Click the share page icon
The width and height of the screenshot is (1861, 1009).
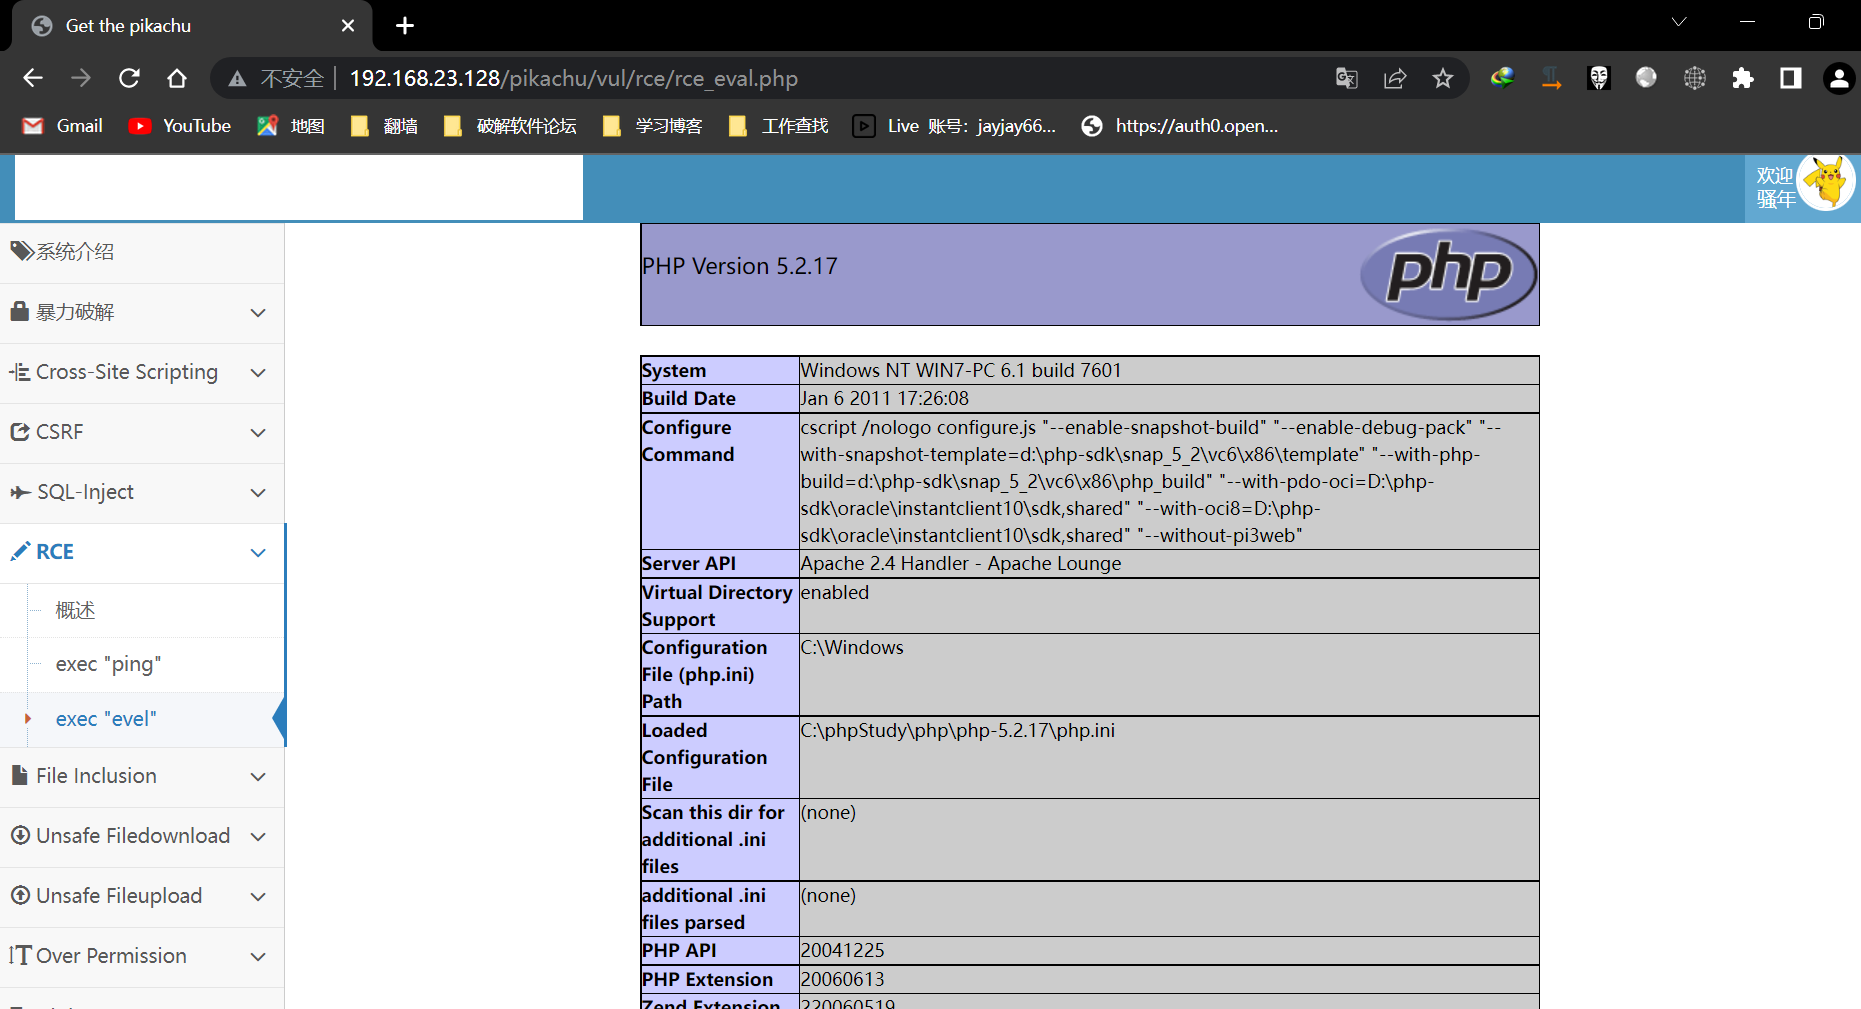tap(1395, 78)
